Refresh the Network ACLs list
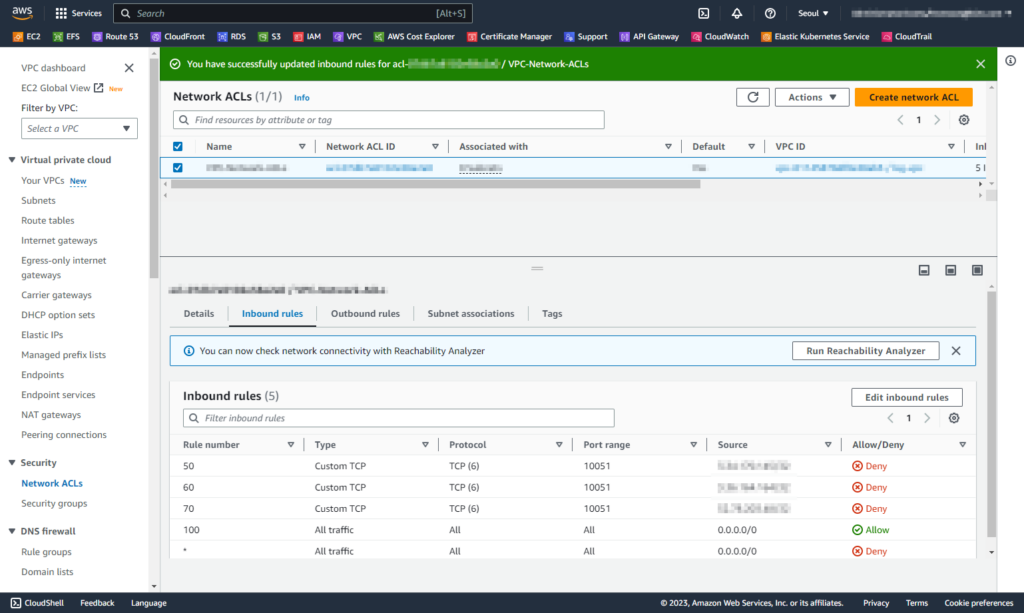Image resolution: width=1024 pixels, height=613 pixels. pos(752,97)
